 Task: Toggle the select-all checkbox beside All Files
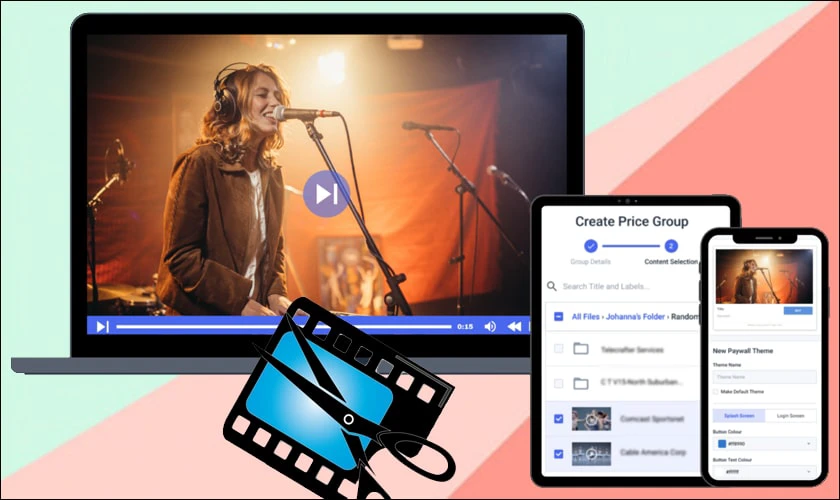(x=558, y=317)
